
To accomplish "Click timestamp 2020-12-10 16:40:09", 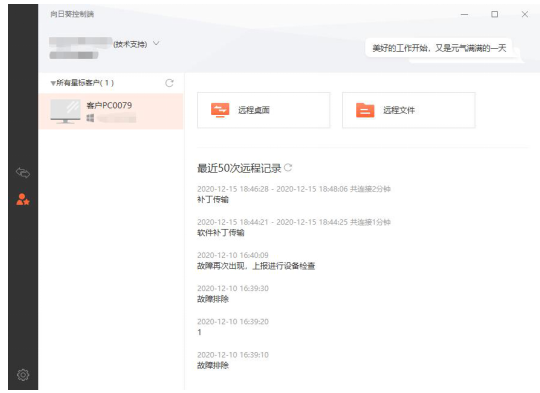I will tap(233, 255).
